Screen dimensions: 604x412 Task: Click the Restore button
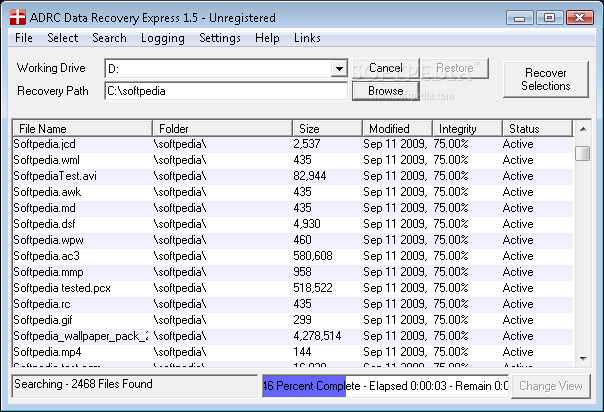click(x=455, y=68)
